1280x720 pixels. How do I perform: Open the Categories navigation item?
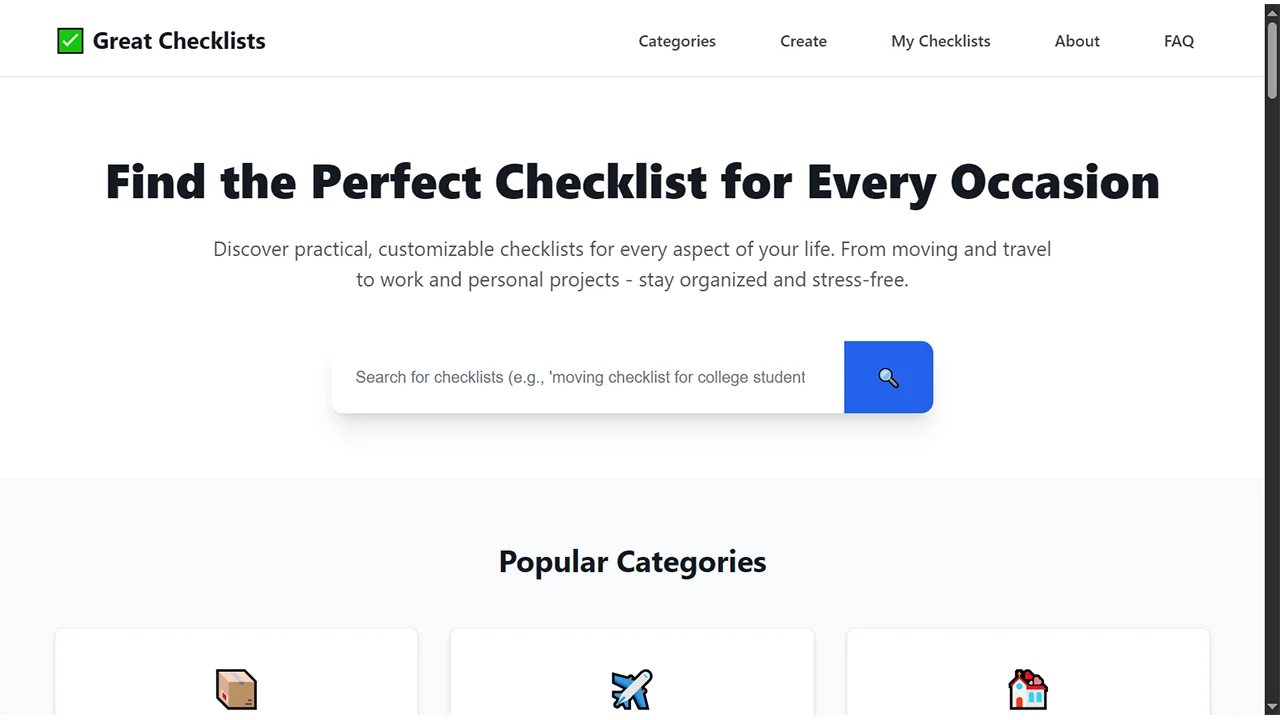pyautogui.click(x=677, y=41)
